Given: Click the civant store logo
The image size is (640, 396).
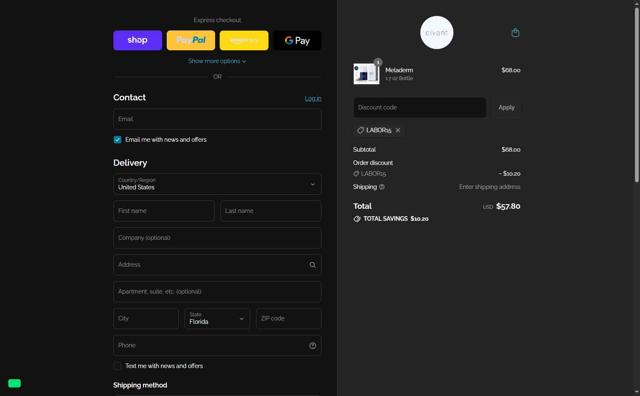Looking at the screenshot, I should click(437, 33).
